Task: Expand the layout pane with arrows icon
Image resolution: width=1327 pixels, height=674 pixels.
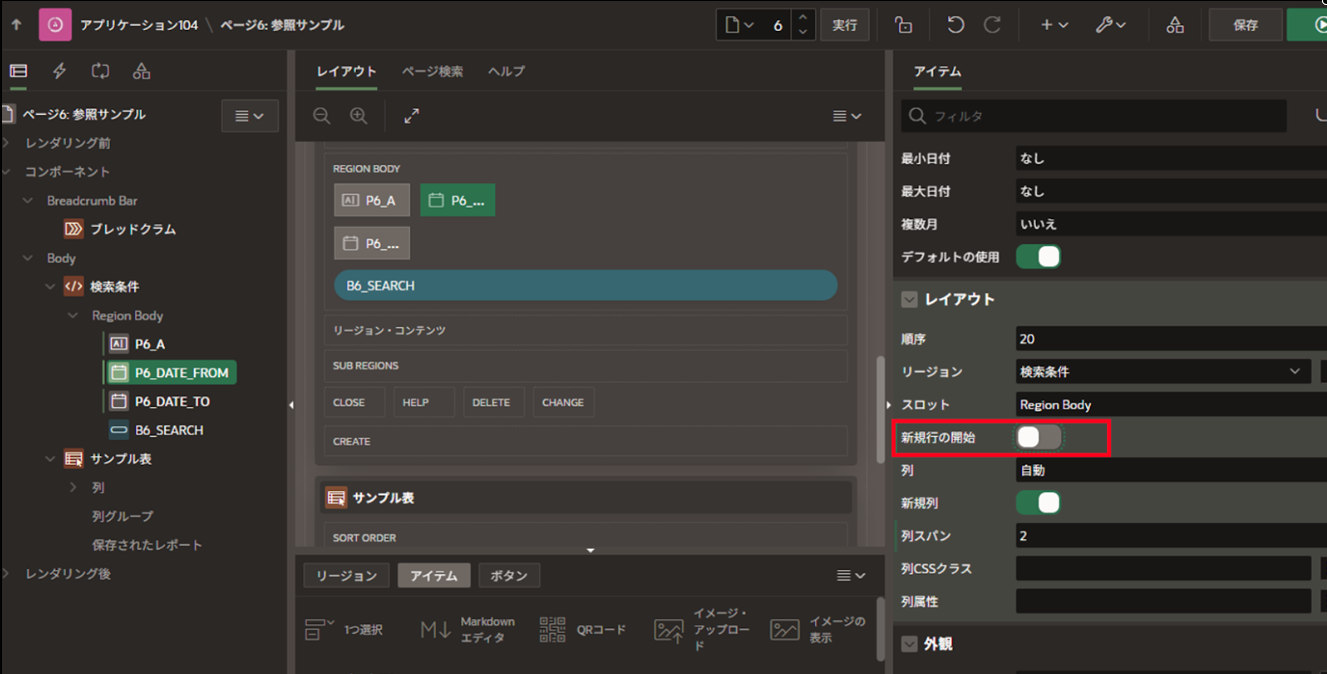Action: click(411, 116)
